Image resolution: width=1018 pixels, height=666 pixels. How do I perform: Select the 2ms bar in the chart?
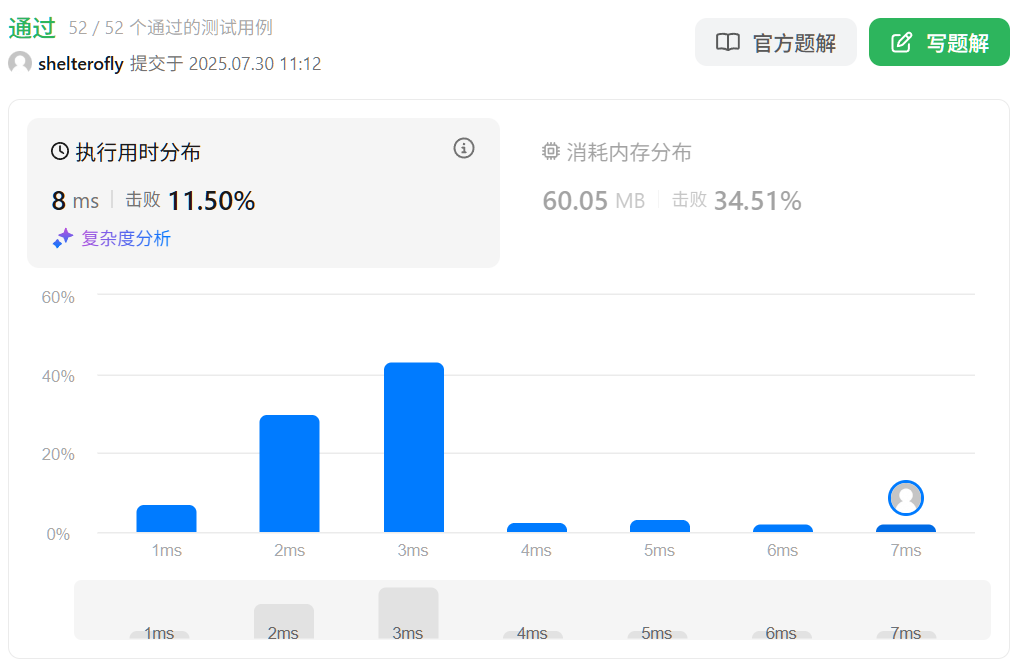290,474
